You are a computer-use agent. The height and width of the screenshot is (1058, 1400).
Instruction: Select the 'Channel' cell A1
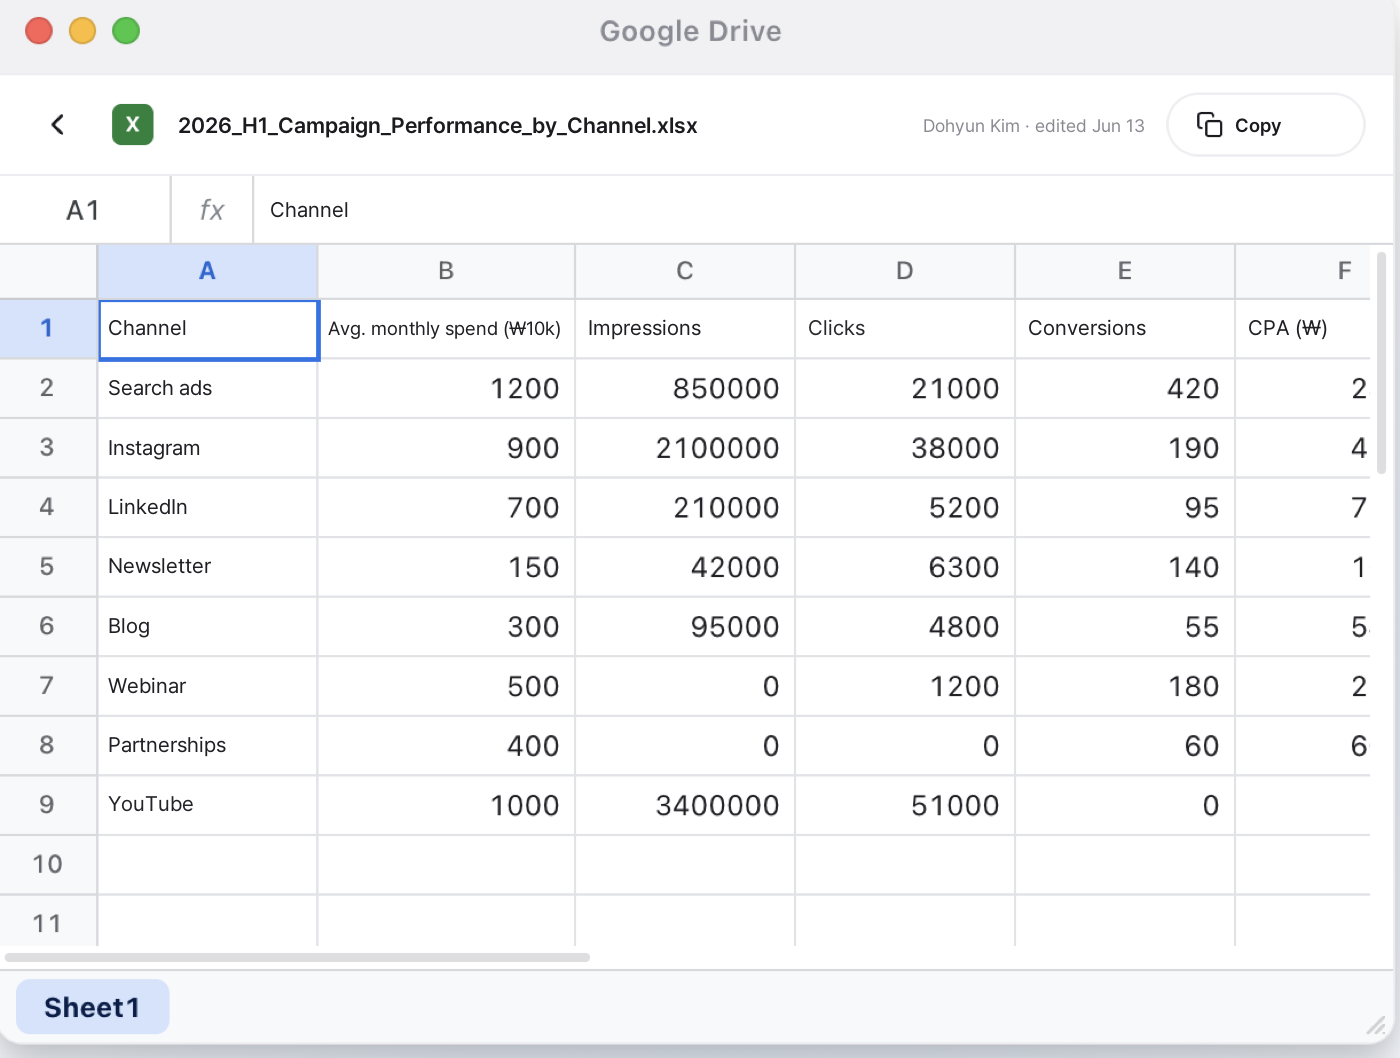[208, 329]
